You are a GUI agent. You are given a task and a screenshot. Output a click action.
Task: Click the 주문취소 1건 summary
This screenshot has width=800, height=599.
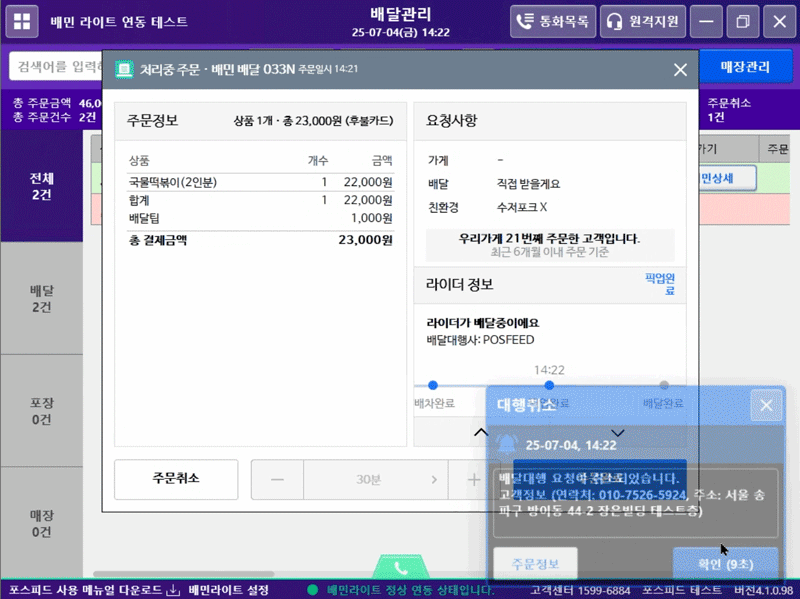729,110
